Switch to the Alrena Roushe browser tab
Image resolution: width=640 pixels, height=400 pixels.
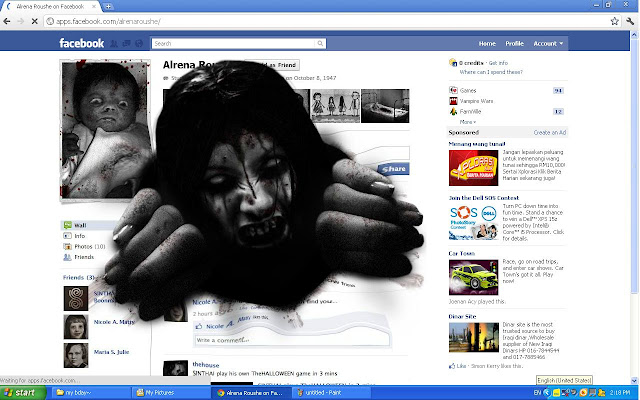coord(51,7)
